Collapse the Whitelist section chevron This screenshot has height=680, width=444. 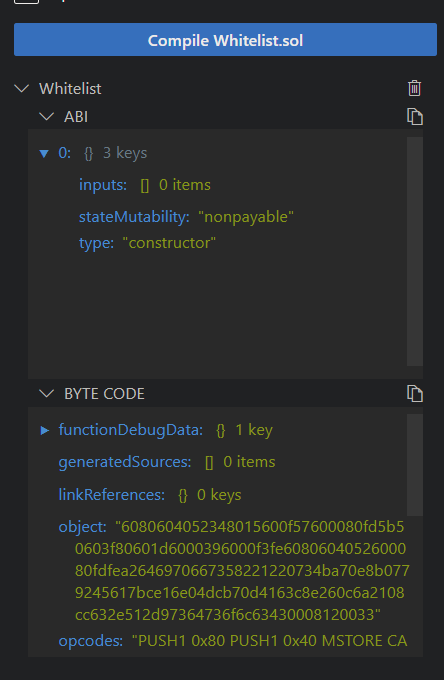(22, 88)
